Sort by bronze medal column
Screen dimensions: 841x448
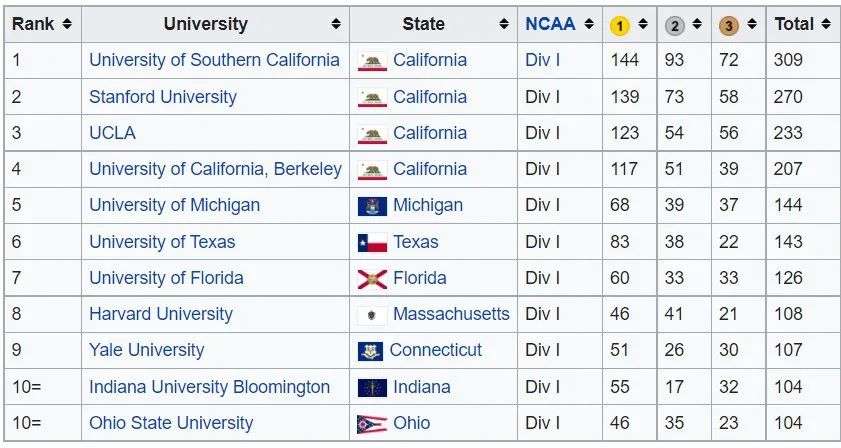pyautogui.click(x=752, y=24)
